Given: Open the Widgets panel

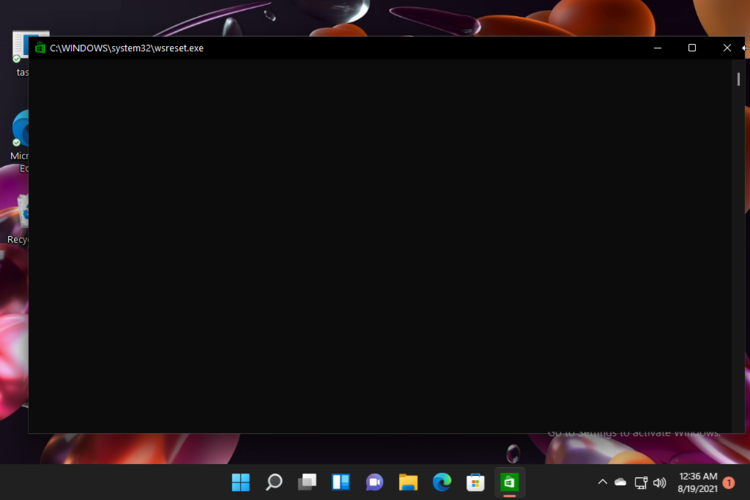Looking at the screenshot, I should 341,482.
